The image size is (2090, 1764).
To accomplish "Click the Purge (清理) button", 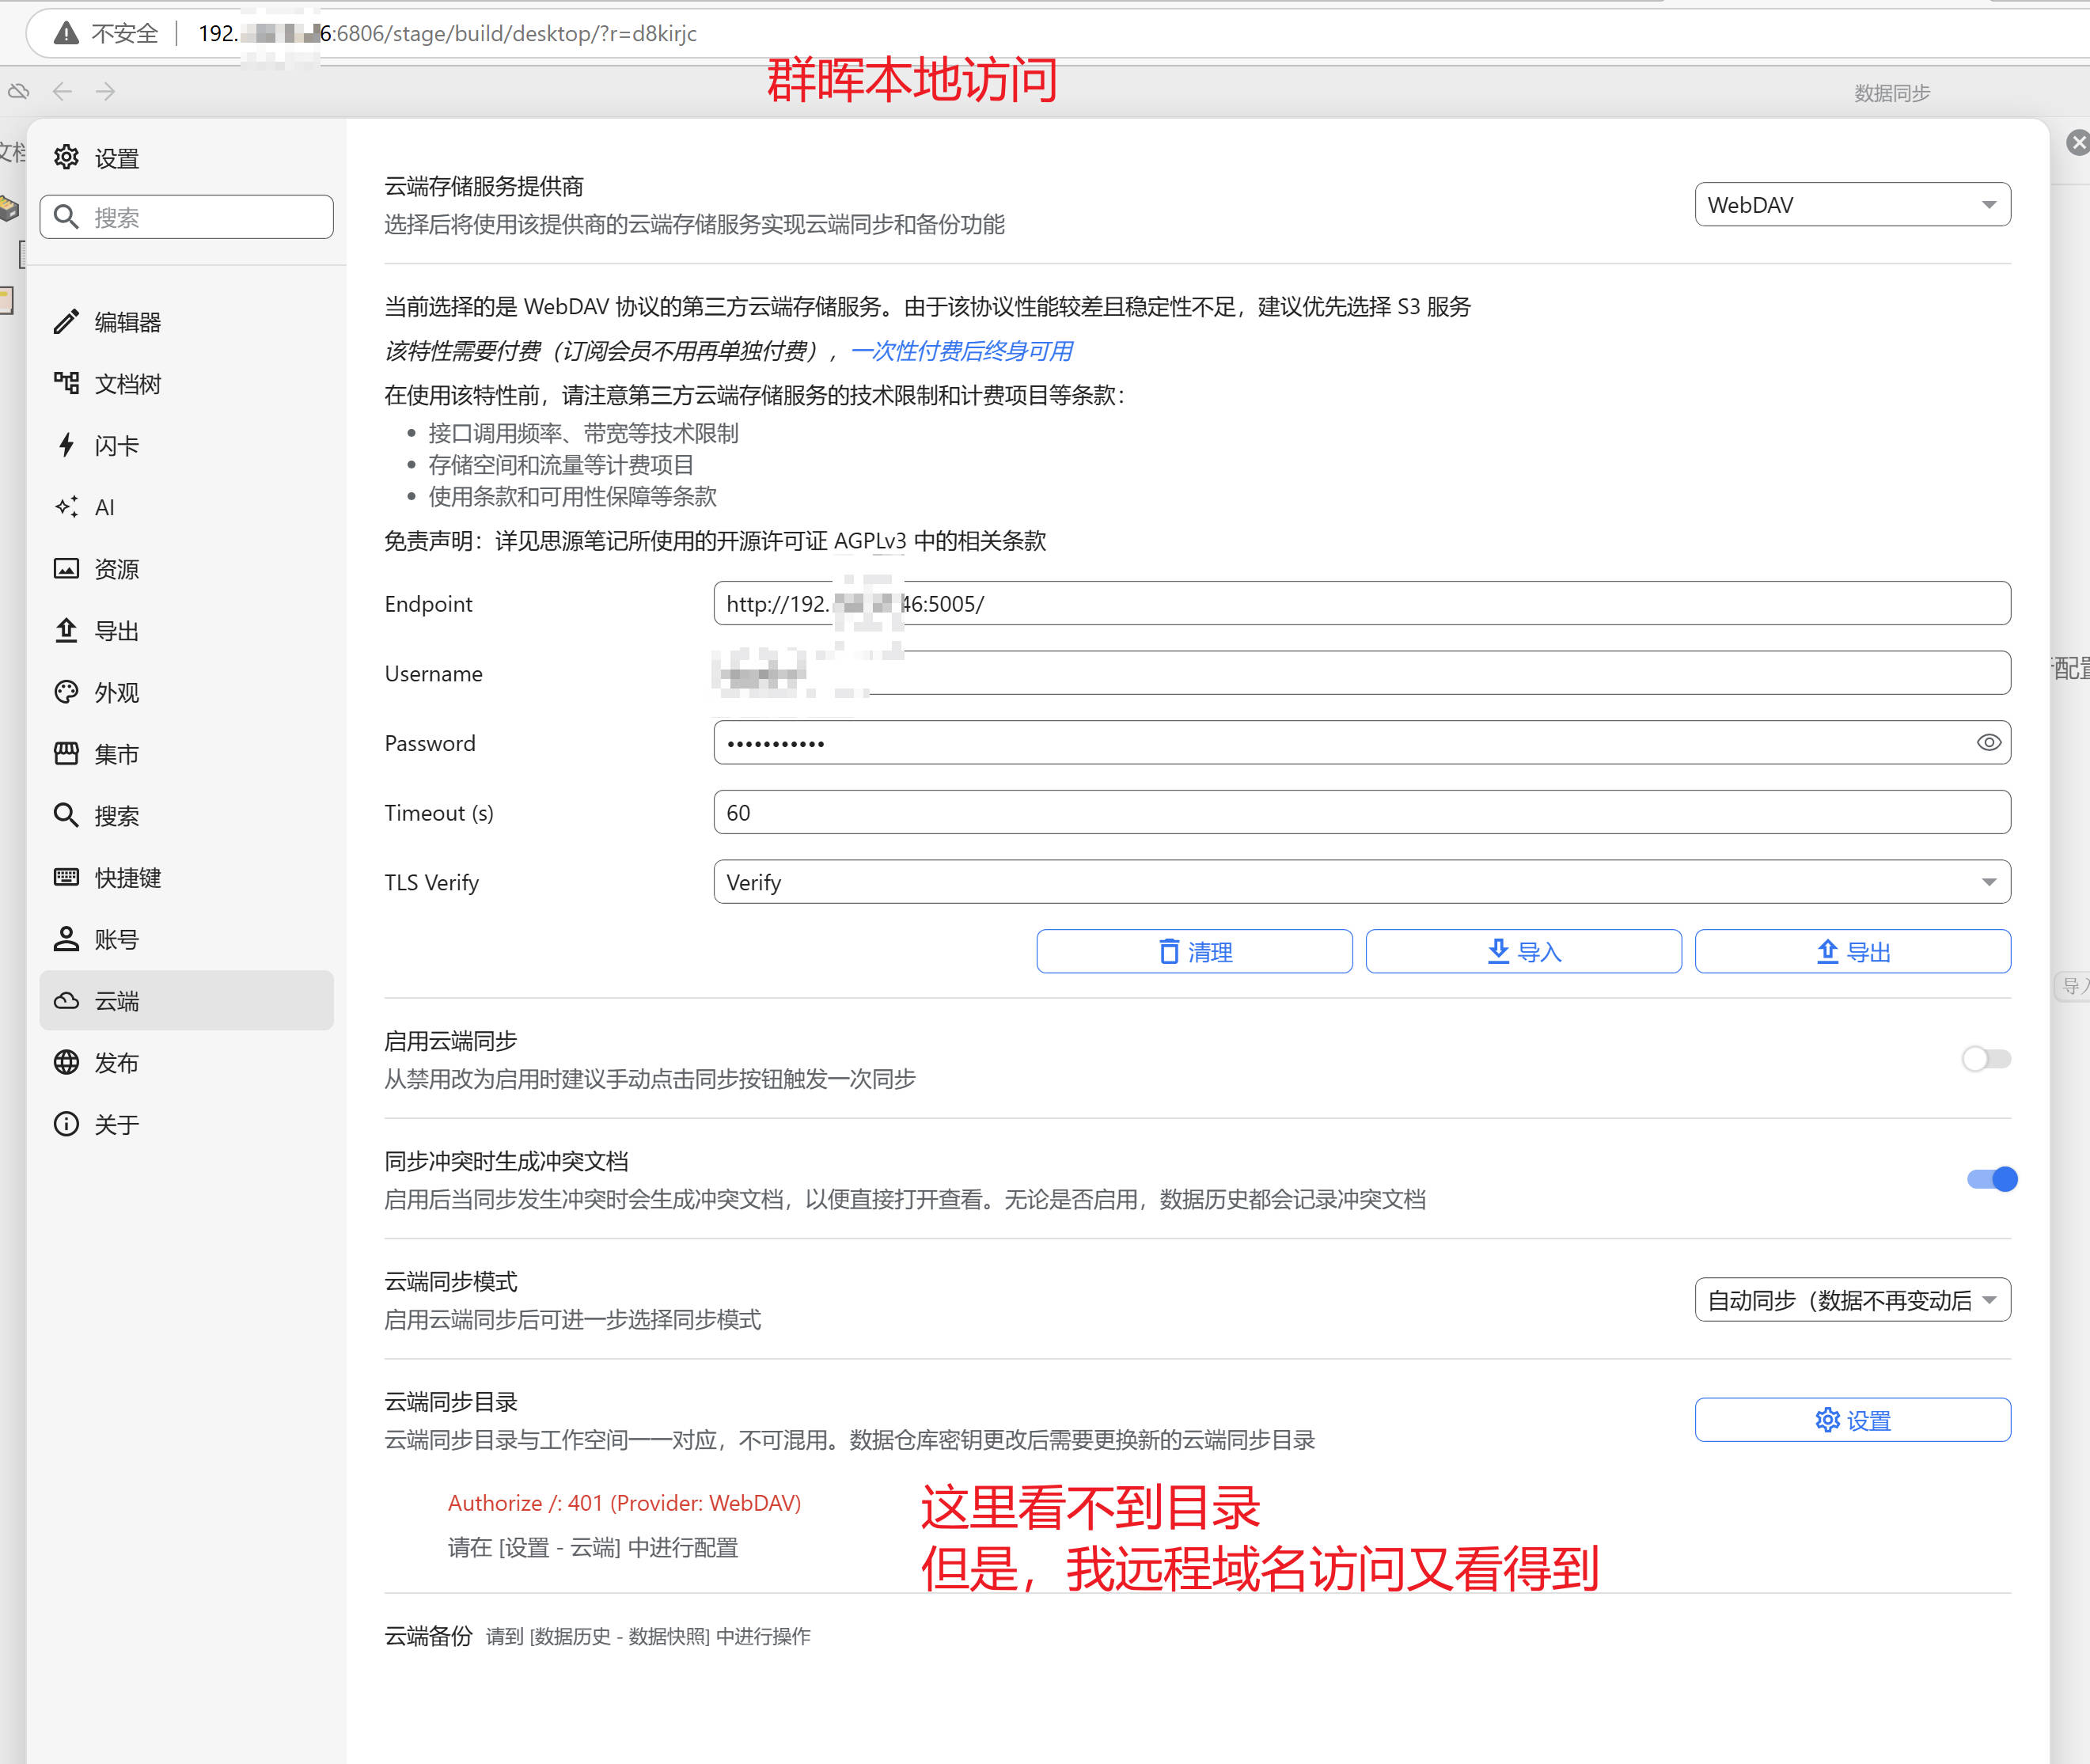I will [1194, 952].
